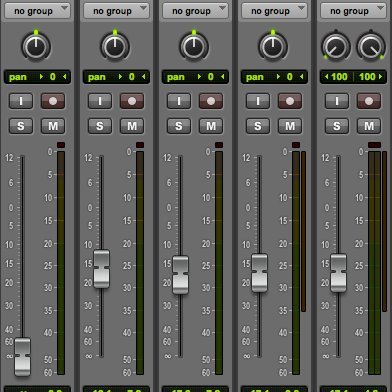Select the third channel's pan value display
392x392 pixels.
(195, 77)
